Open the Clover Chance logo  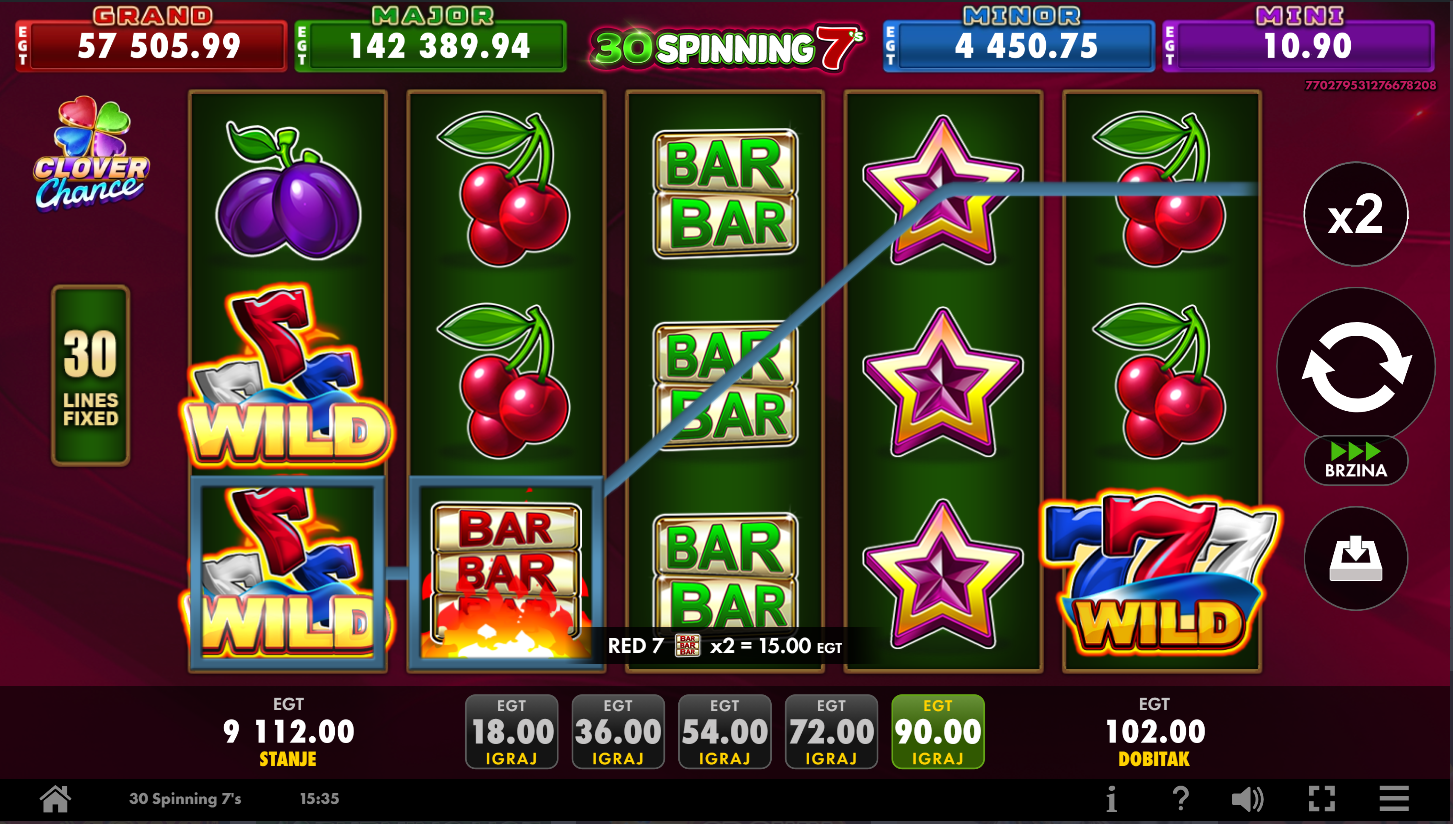coord(91,154)
